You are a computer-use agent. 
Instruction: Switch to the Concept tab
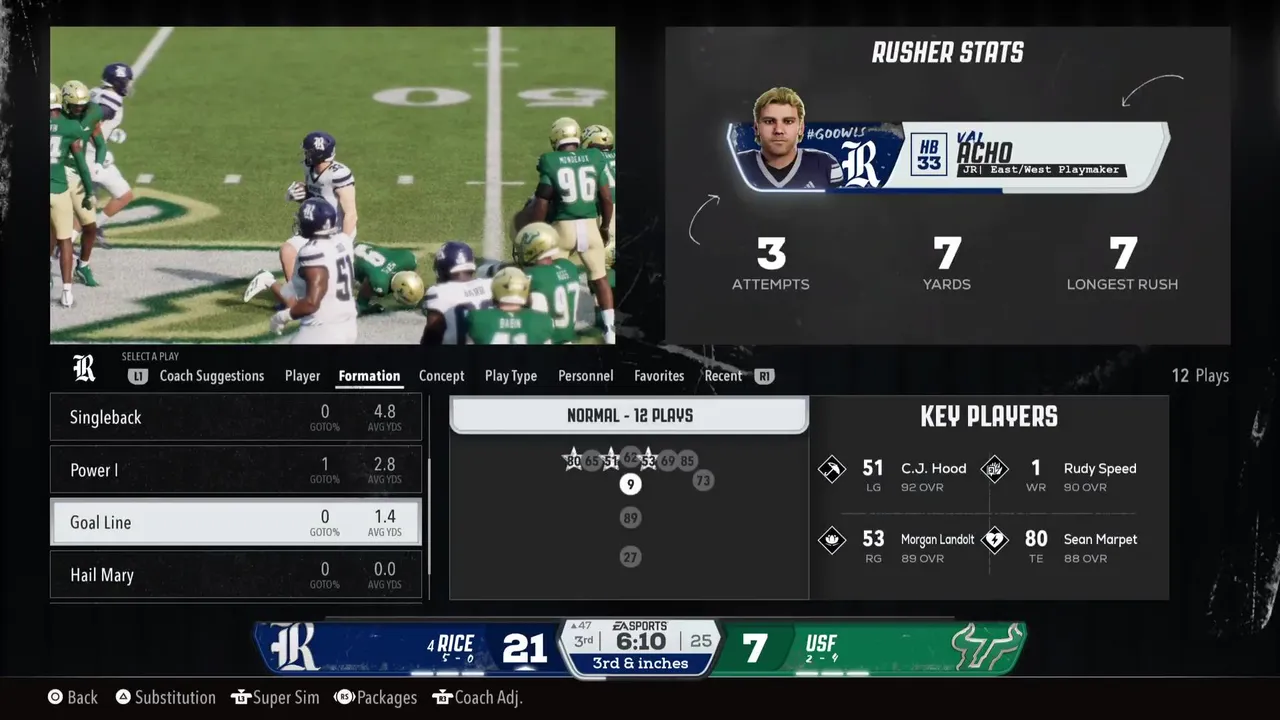coord(442,376)
